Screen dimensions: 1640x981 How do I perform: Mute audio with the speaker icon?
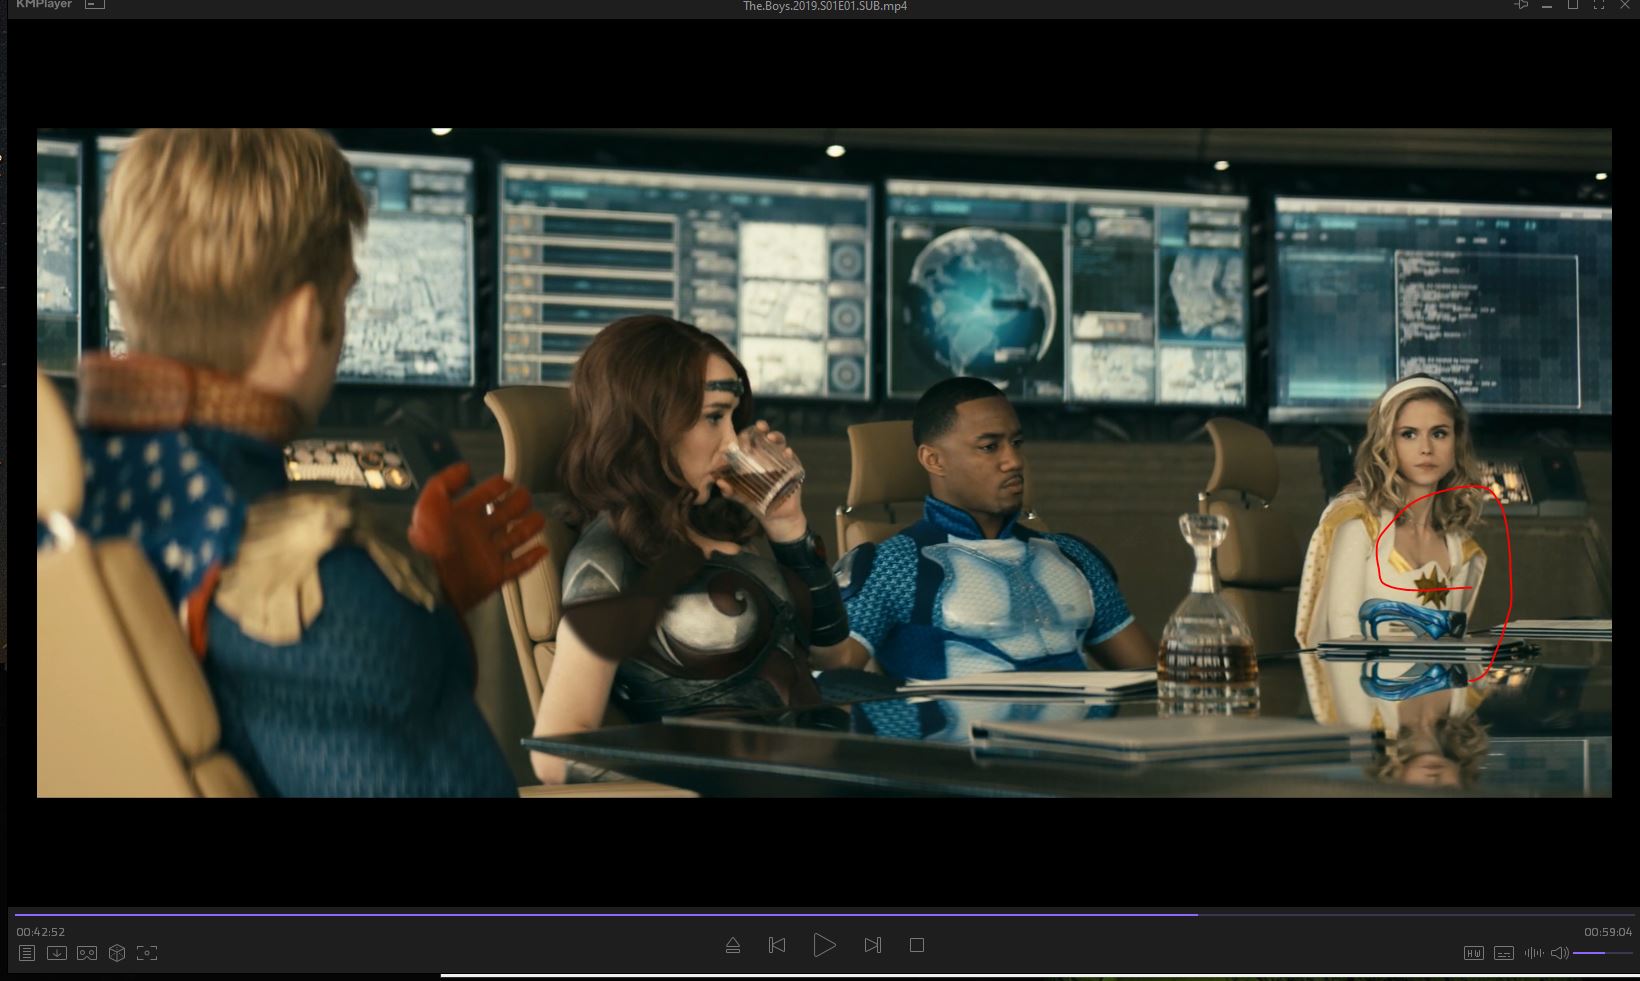click(1559, 953)
